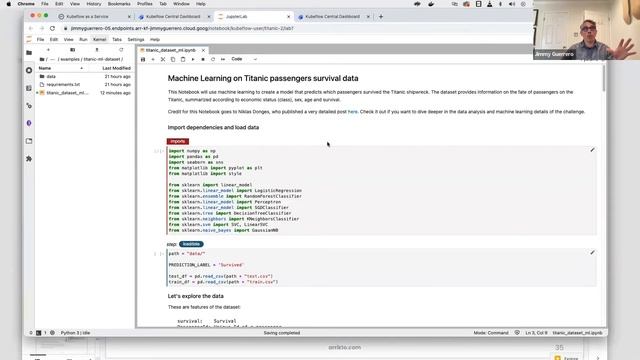Upload files in the file browser
Image resolution: width=640 pixels, height=360 pixels.
[97, 50]
